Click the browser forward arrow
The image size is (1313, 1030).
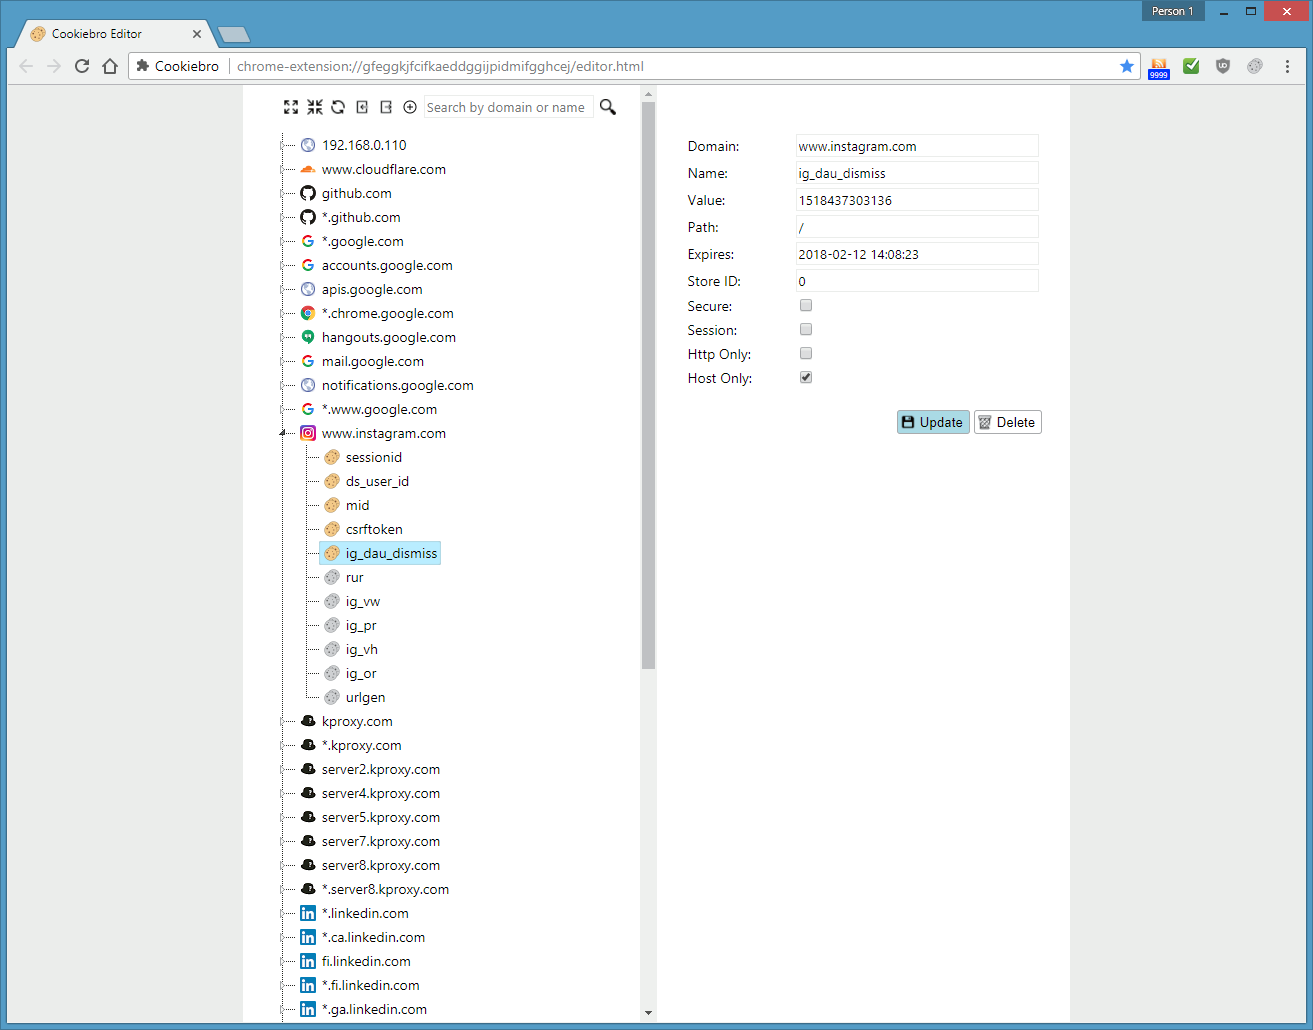point(54,66)
